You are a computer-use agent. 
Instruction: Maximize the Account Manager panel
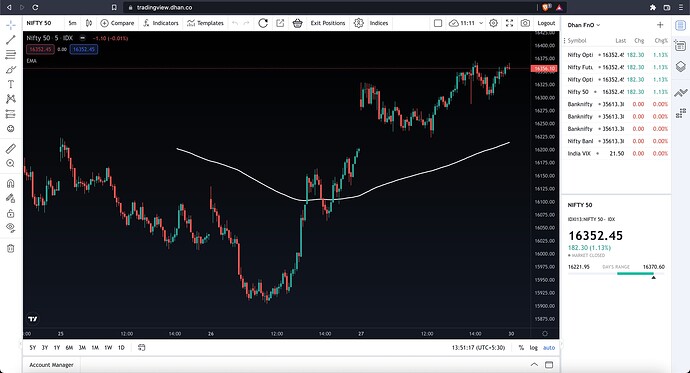[x=549, y=365]
